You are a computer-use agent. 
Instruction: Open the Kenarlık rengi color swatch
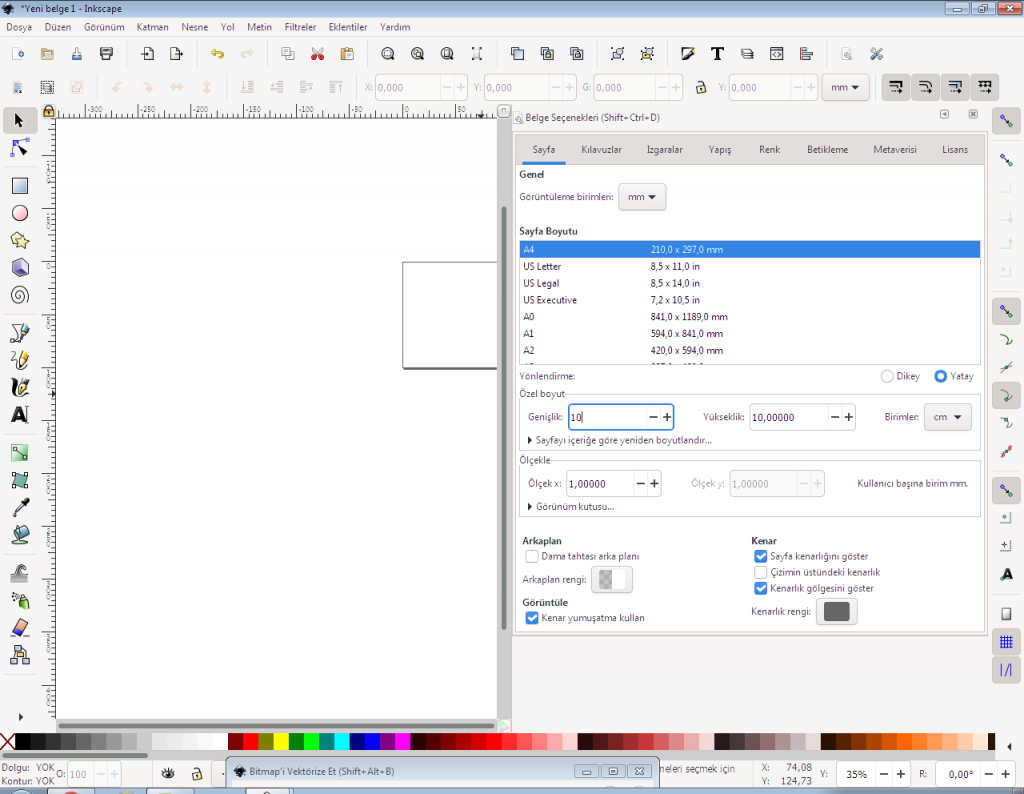coord(837,612)
